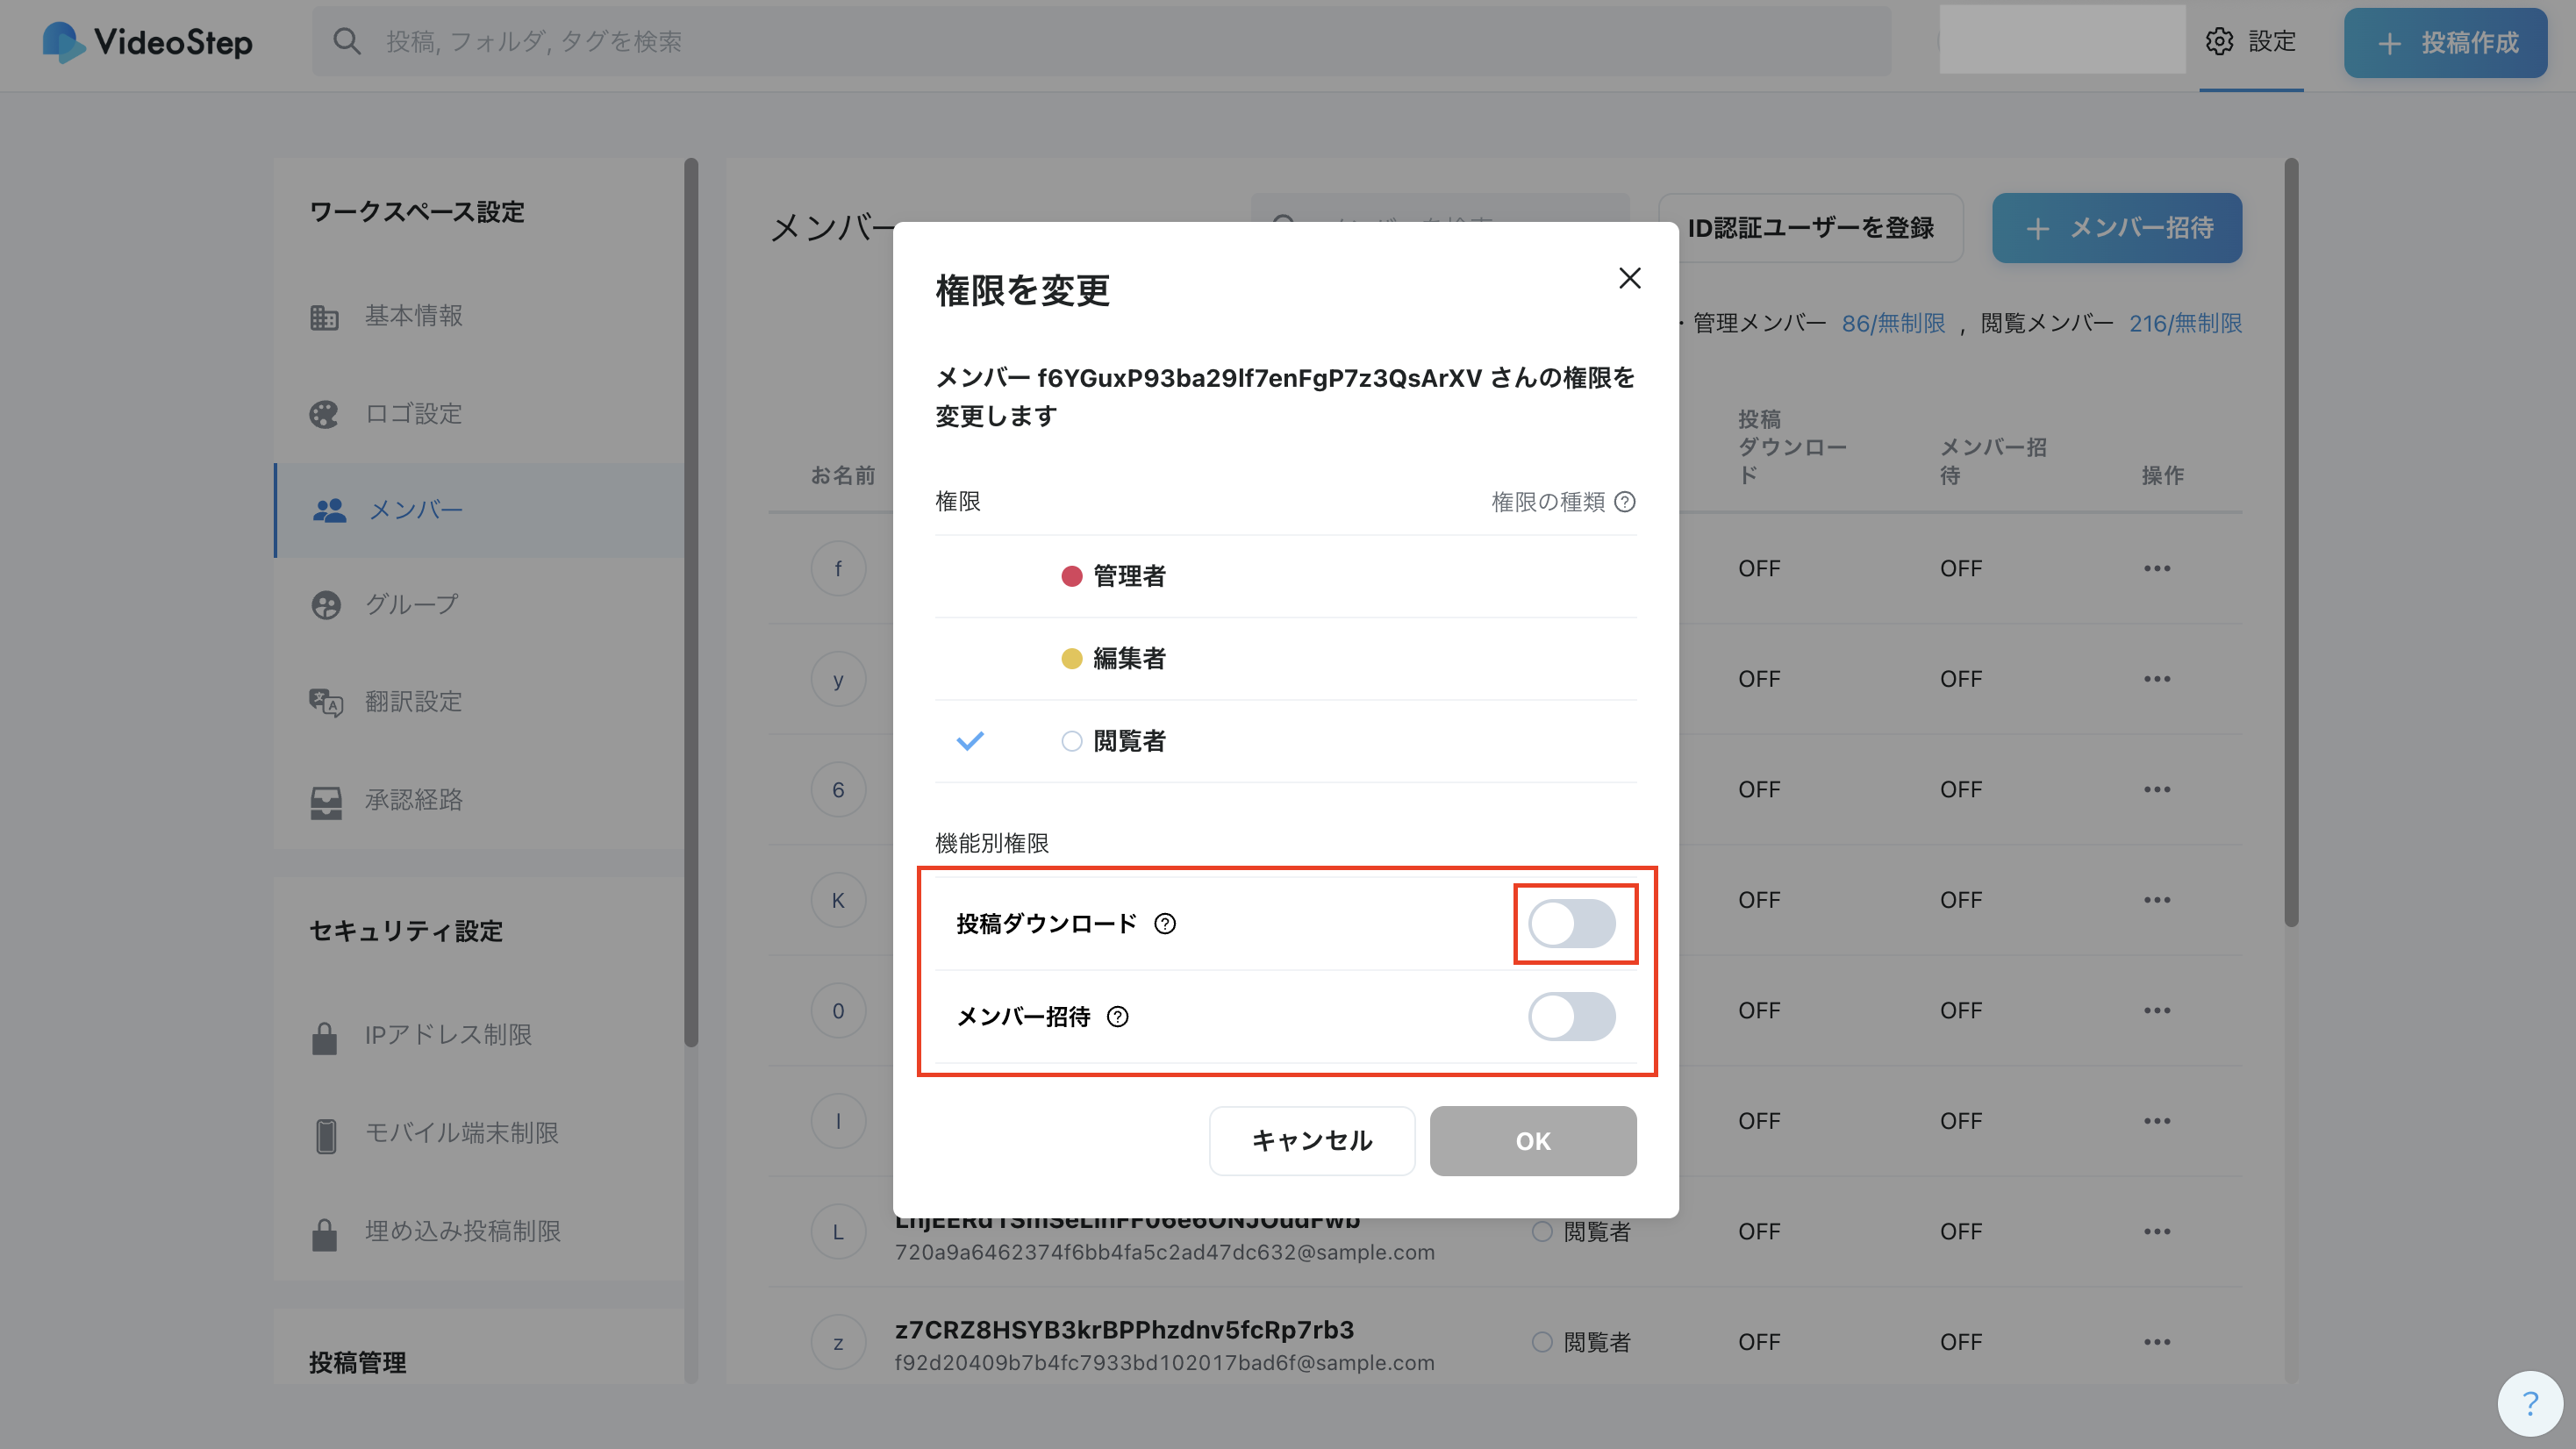Click the VideoStep logo
The height and width of the screenshot is (1449, 2576).
tap(148, 42)
